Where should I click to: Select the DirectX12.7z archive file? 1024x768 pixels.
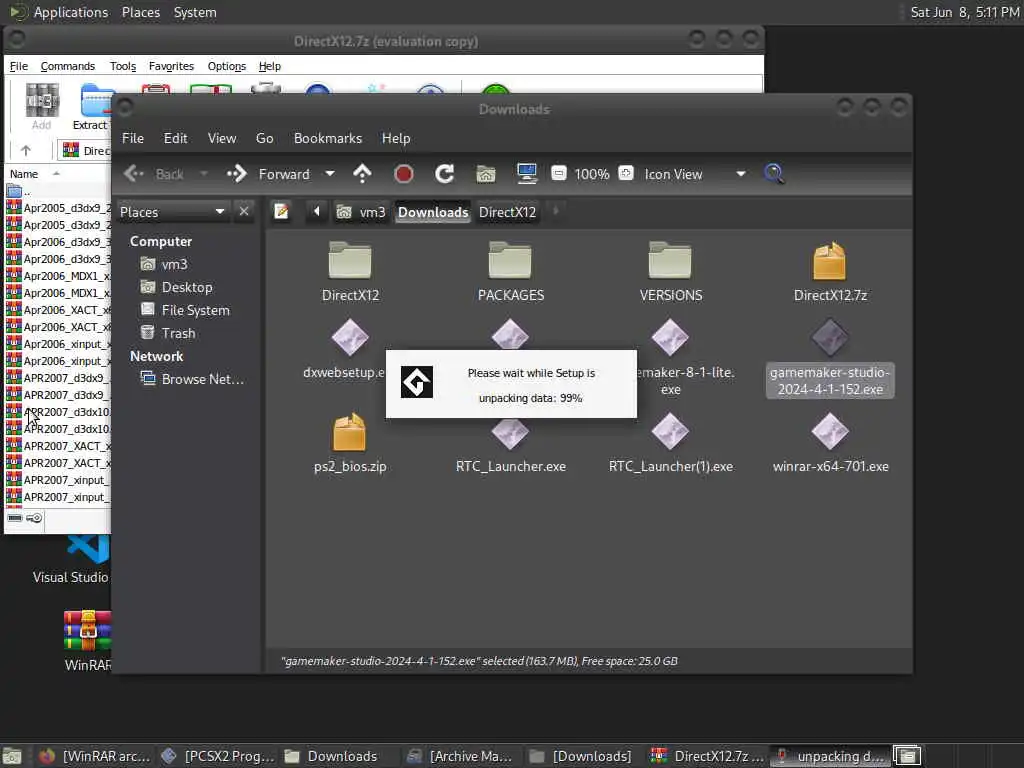(830, 261)
